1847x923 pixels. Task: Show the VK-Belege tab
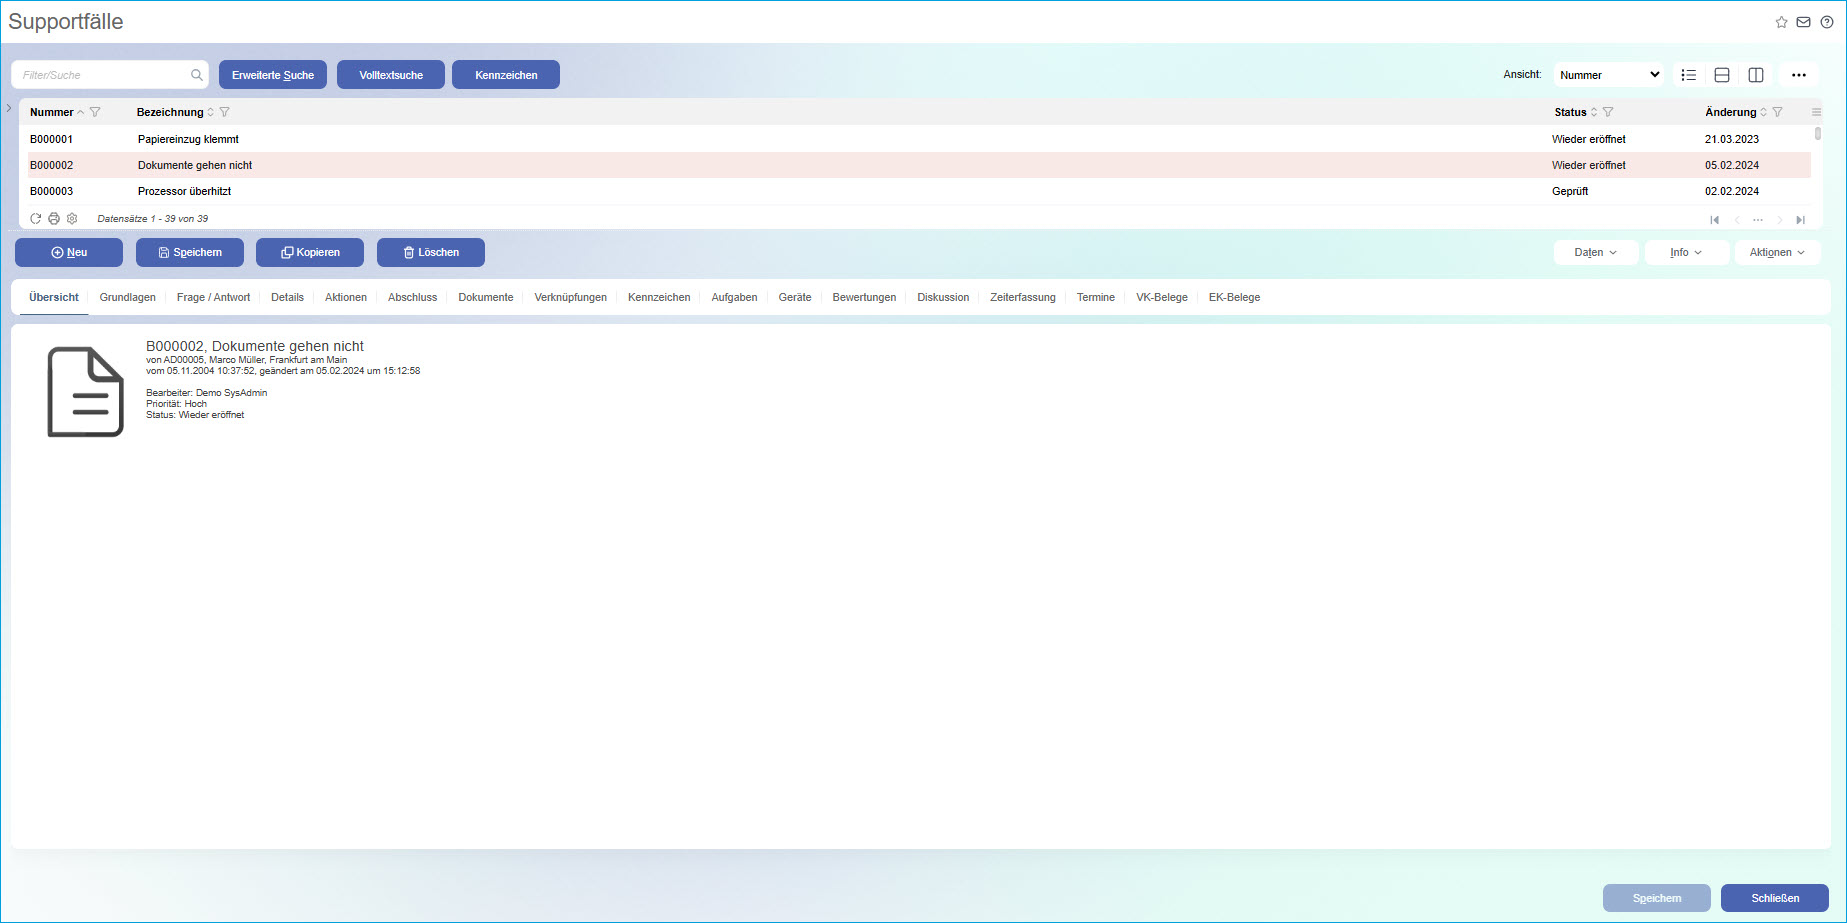pos(1162,298)
